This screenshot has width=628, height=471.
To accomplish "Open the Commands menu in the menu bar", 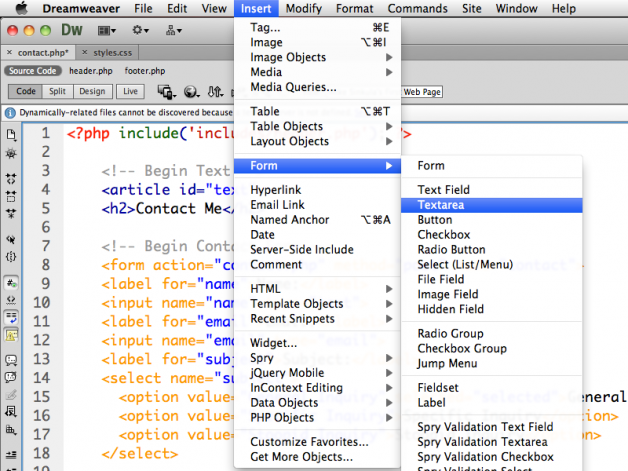I will tap(417, 8).
